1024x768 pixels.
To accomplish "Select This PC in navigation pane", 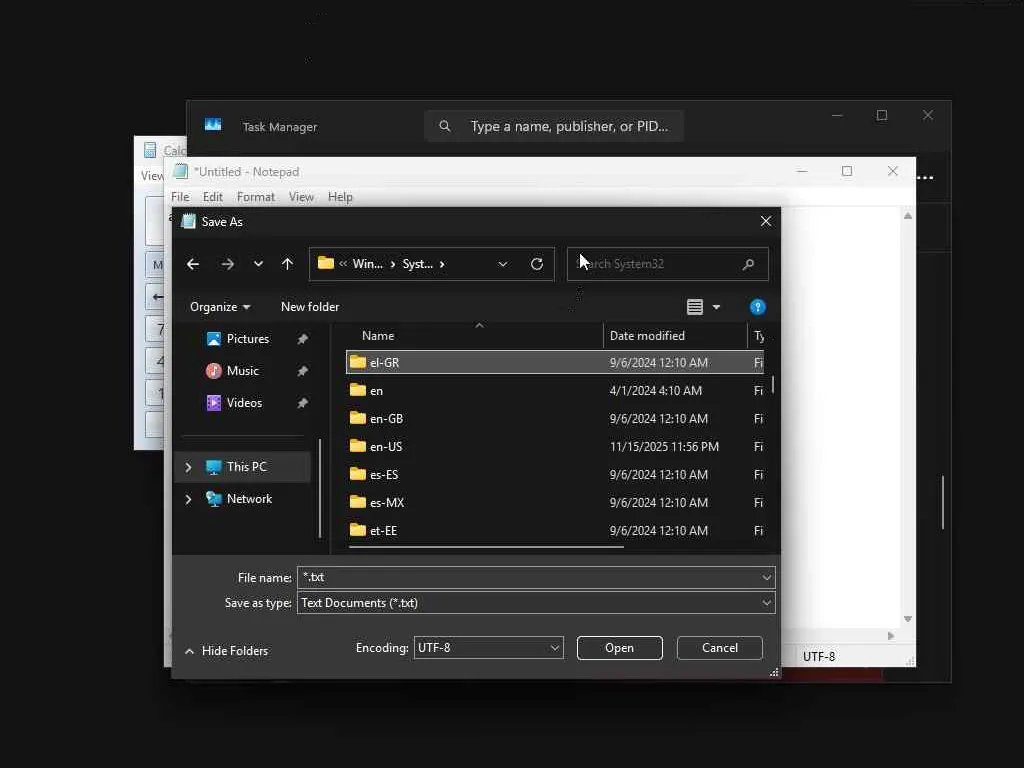I will point(243,467).
